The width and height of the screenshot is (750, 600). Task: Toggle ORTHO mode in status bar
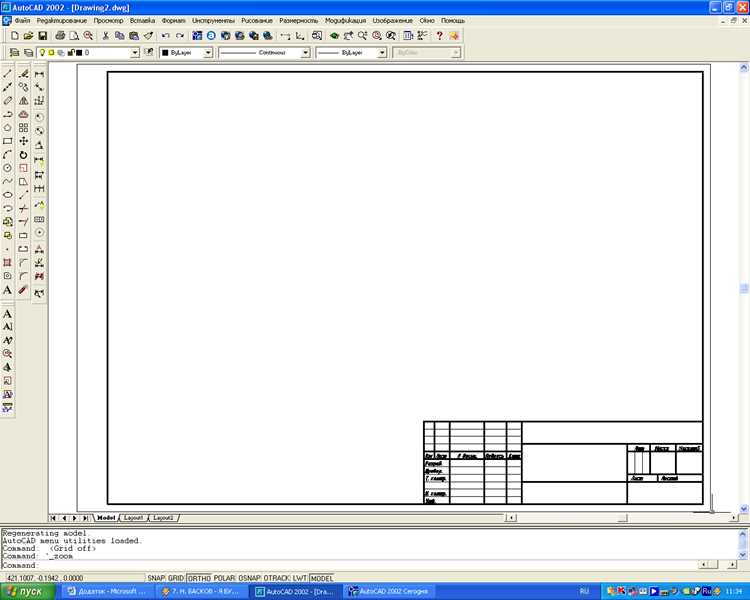[x=199, y=578]
